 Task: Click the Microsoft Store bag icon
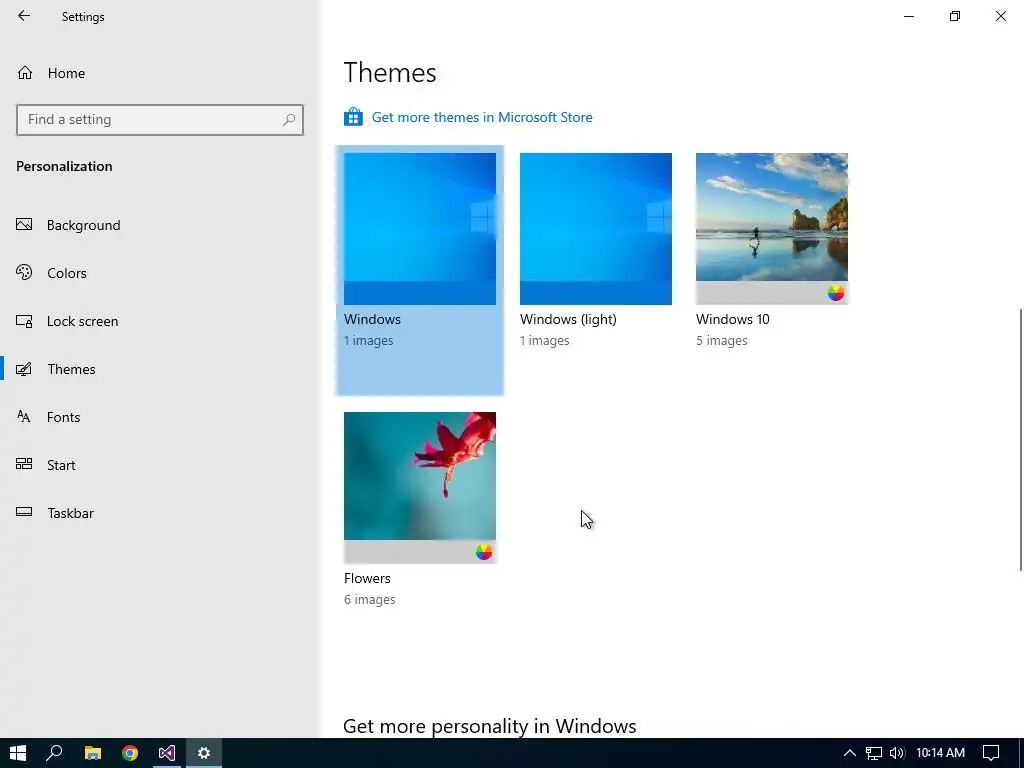click(353, 117)
